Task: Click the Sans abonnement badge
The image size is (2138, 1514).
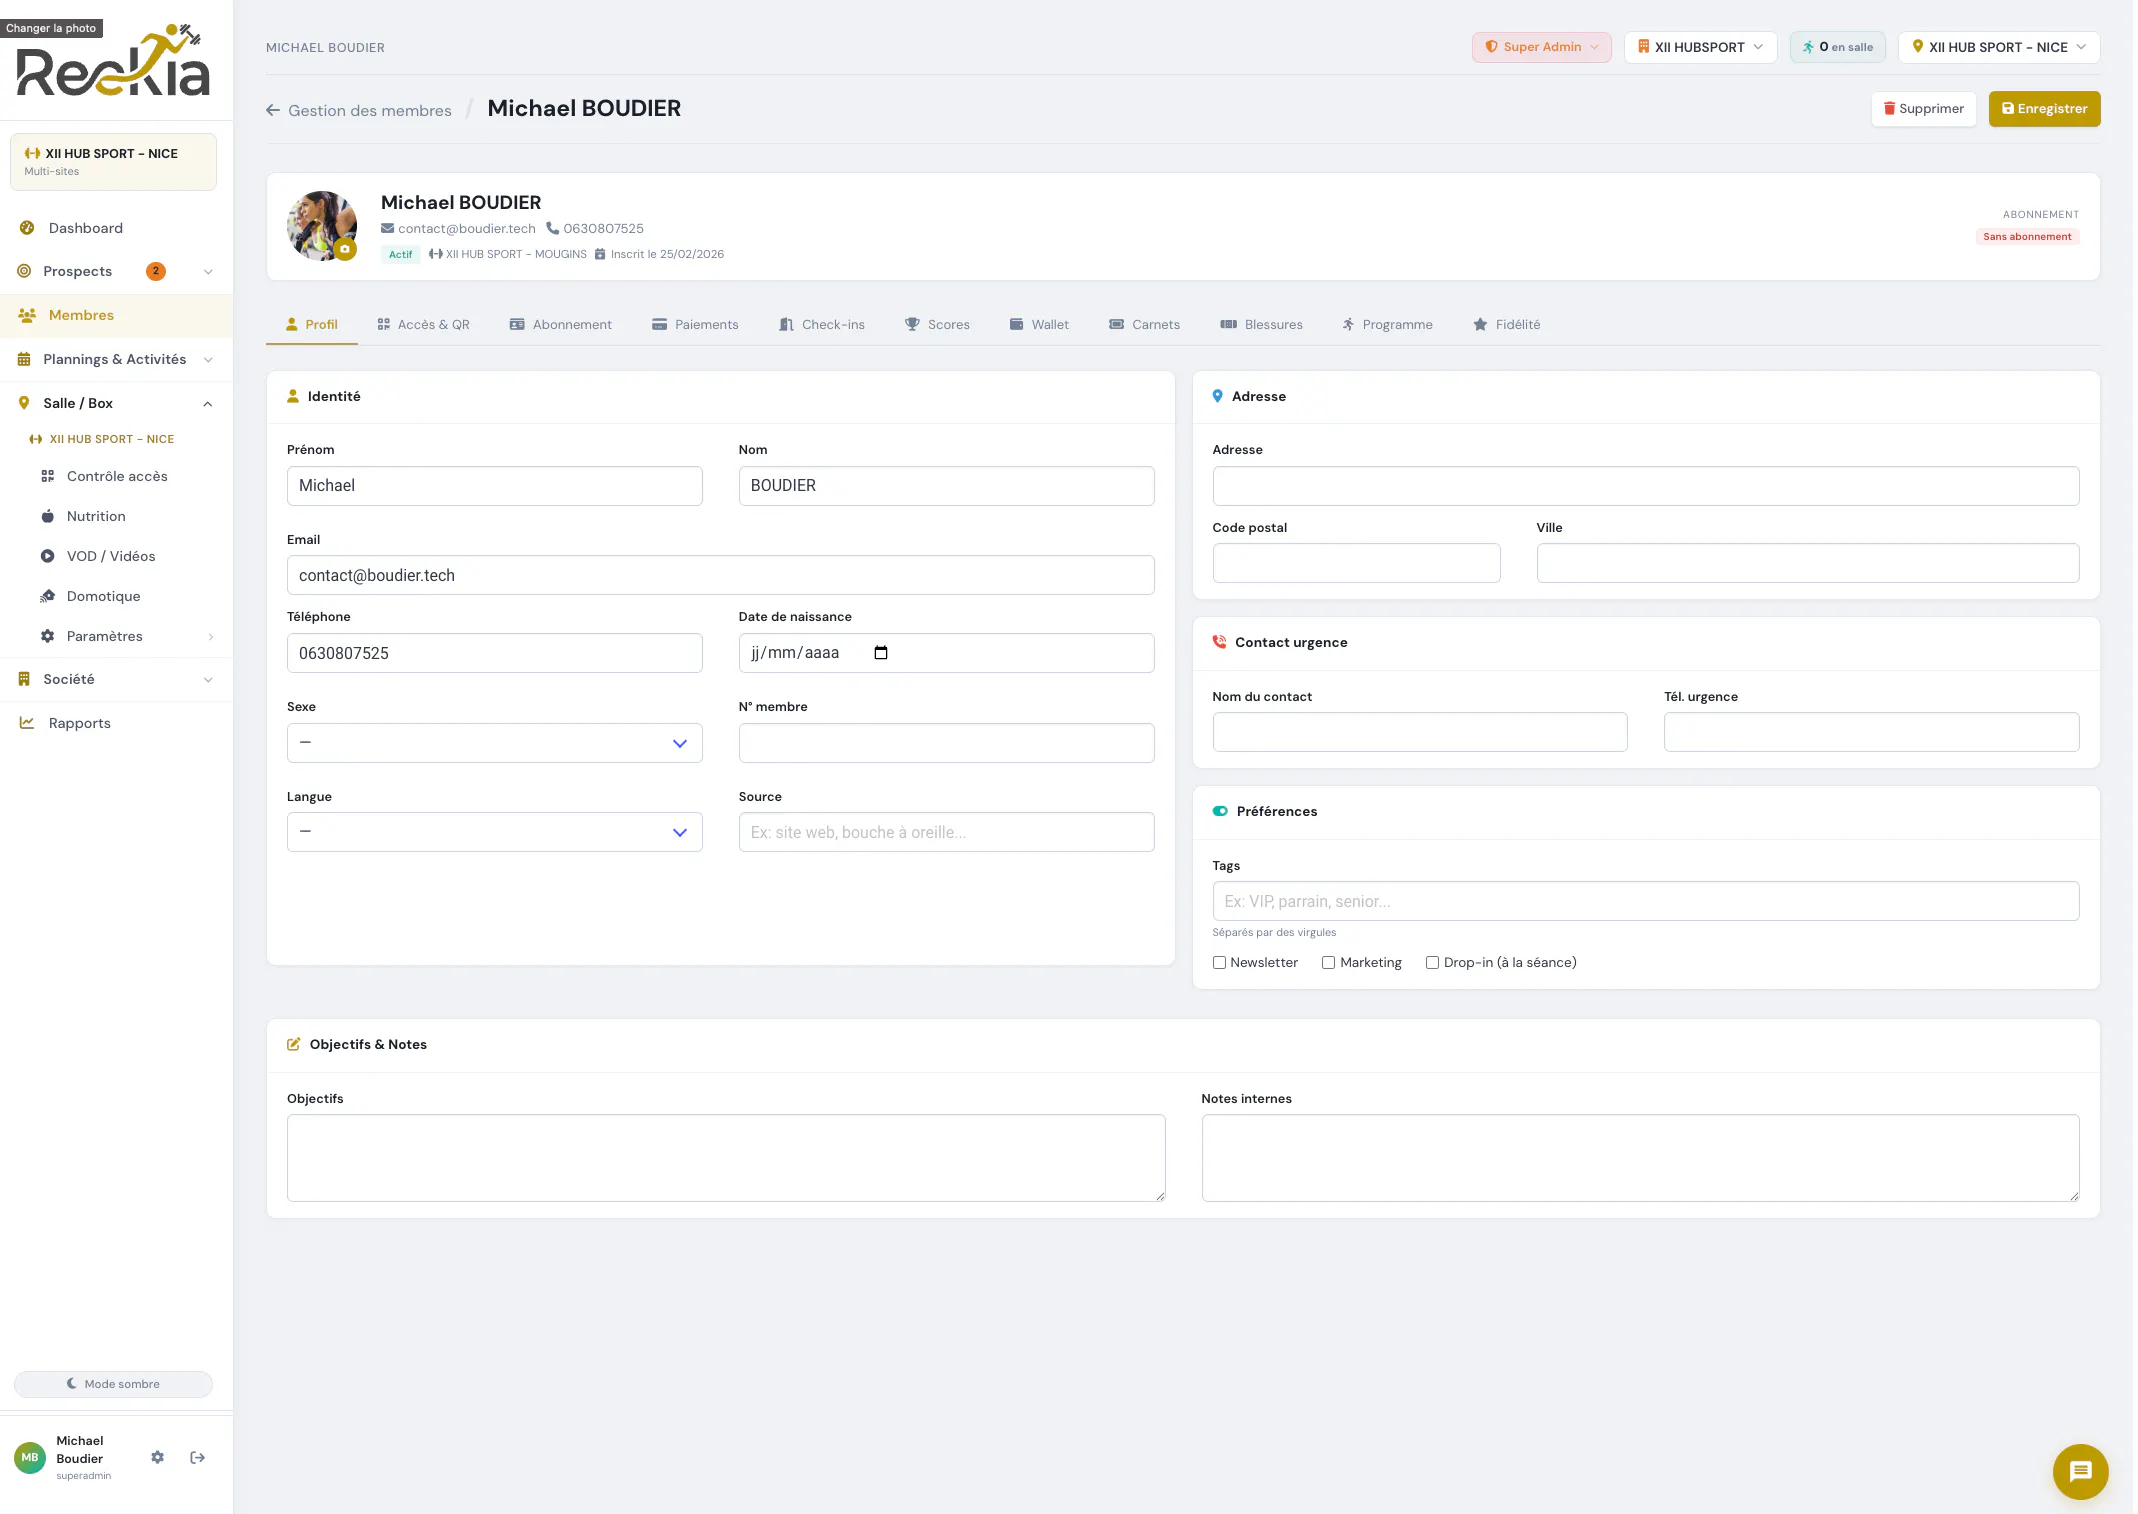Action: tap(2027, 237)
